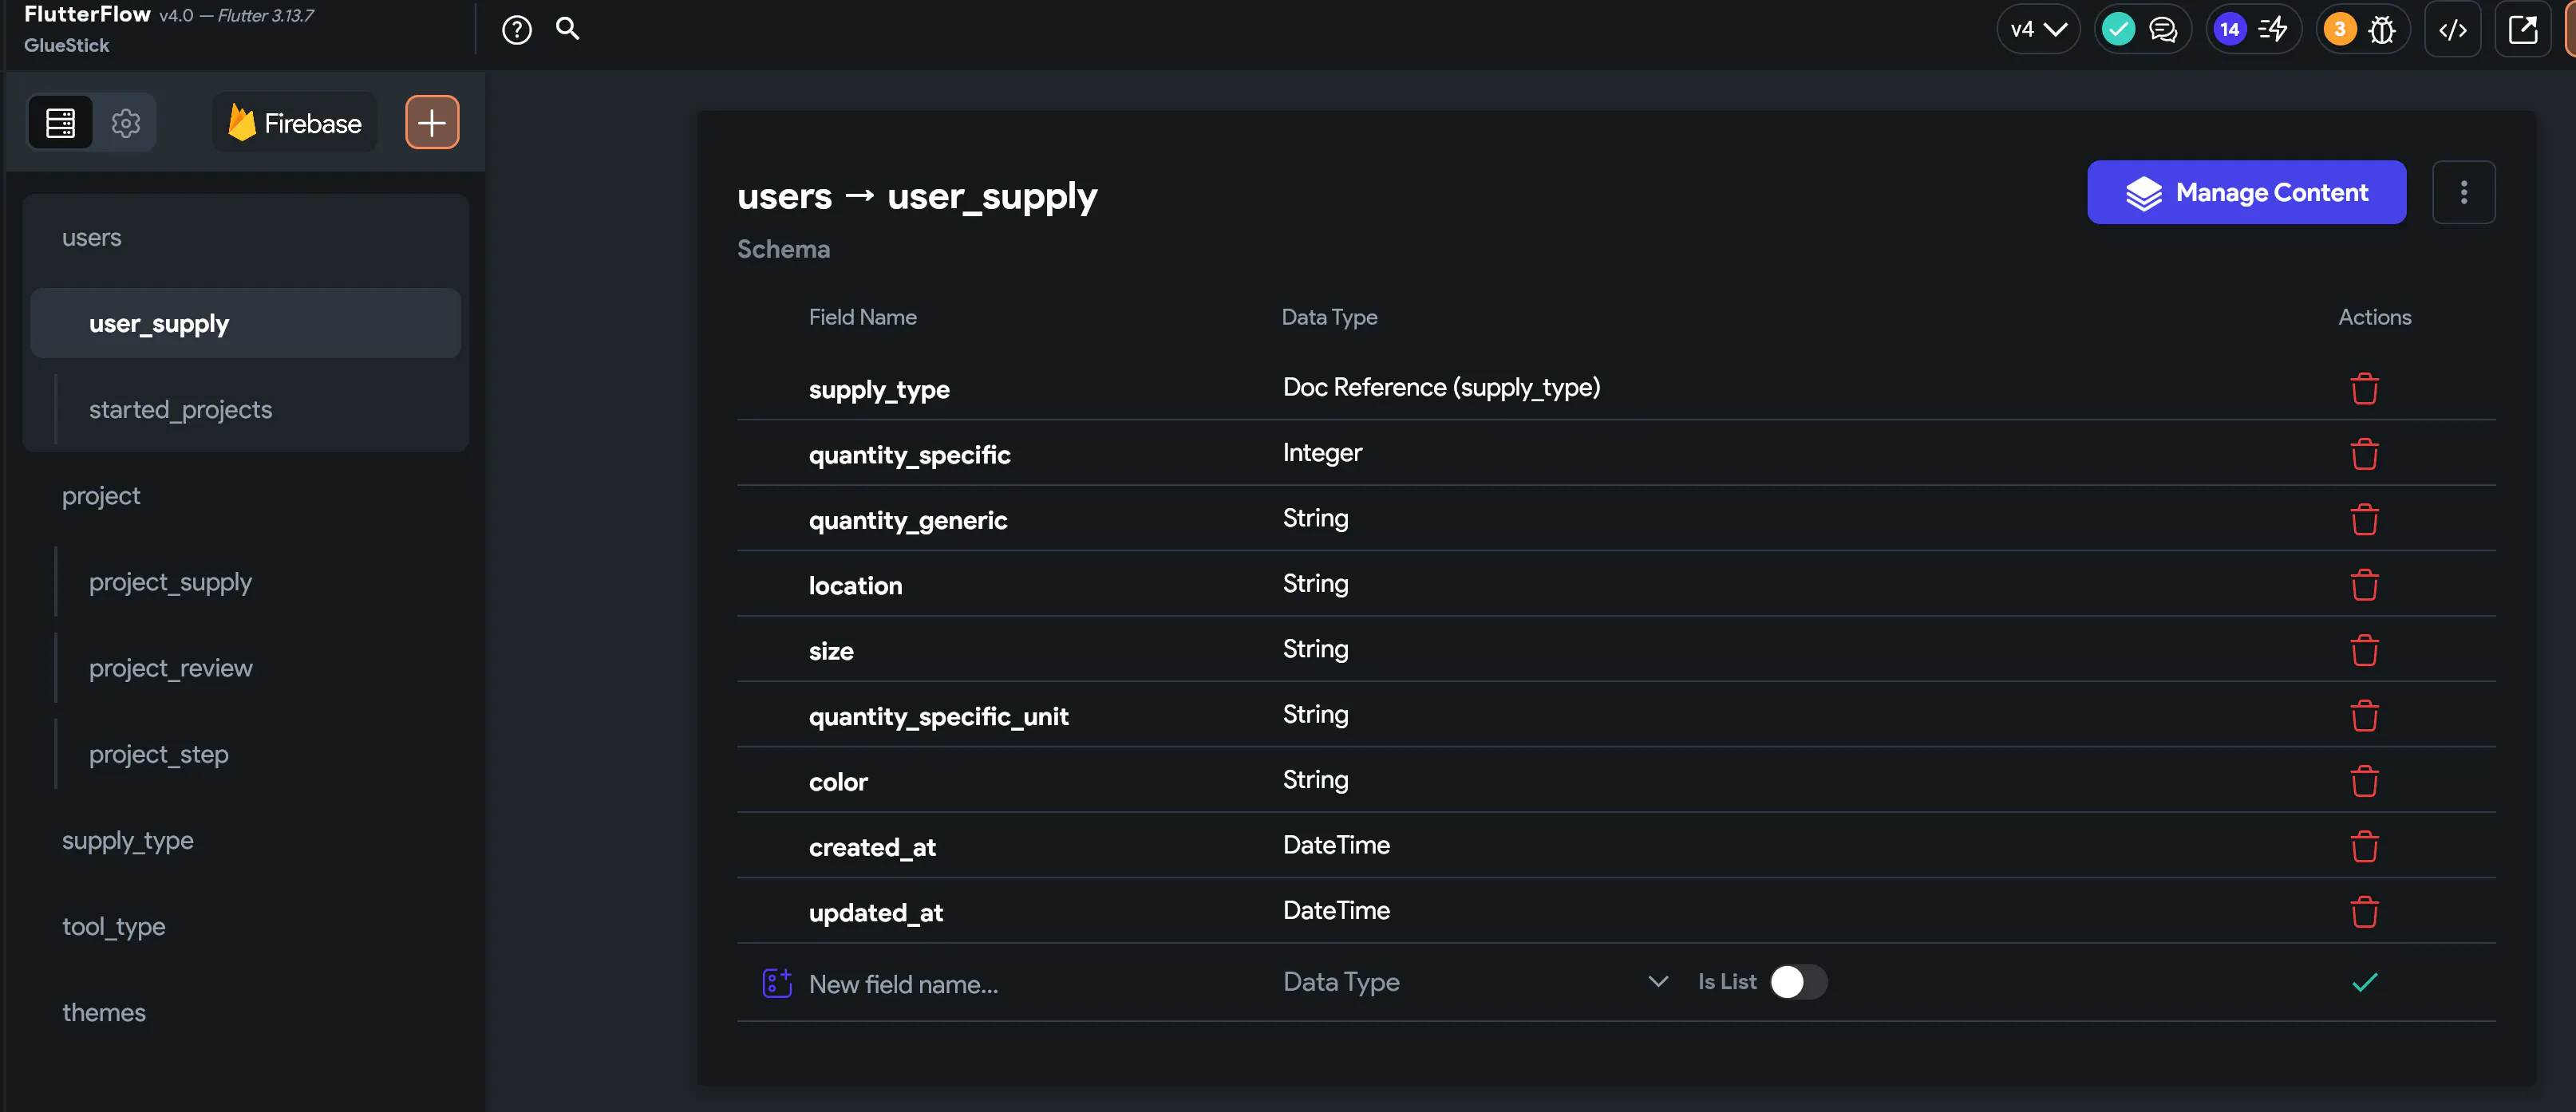2576x1112 pixels.
Task: Delete the quantity_specific_unit field
Action: tap(2364, 715)
